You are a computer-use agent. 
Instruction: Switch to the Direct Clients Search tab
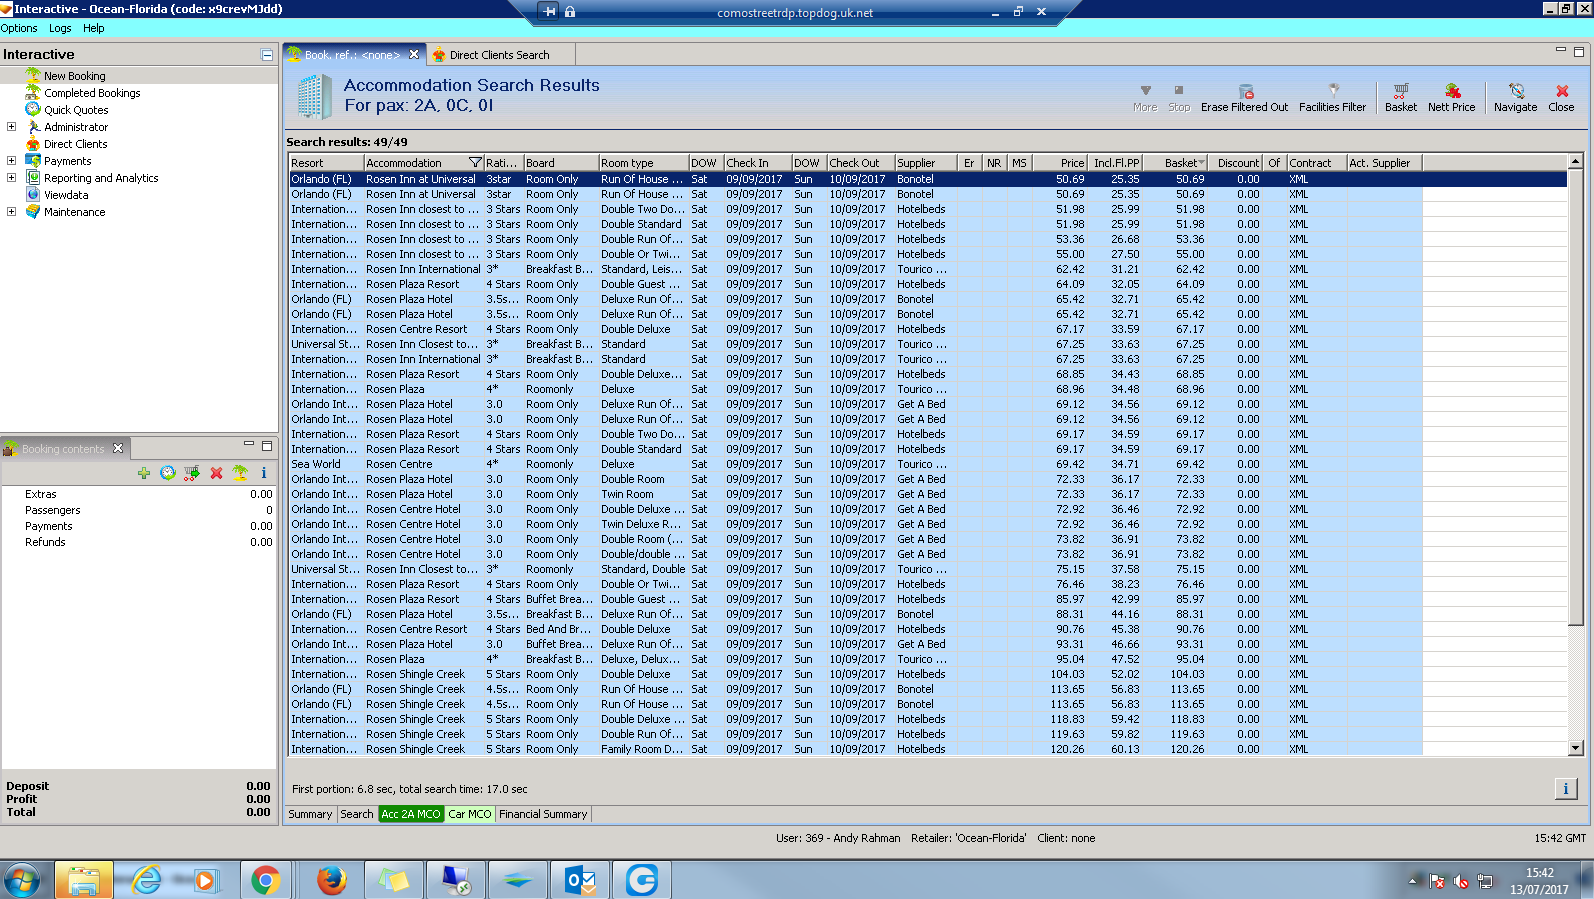click(x=499, y=55)
